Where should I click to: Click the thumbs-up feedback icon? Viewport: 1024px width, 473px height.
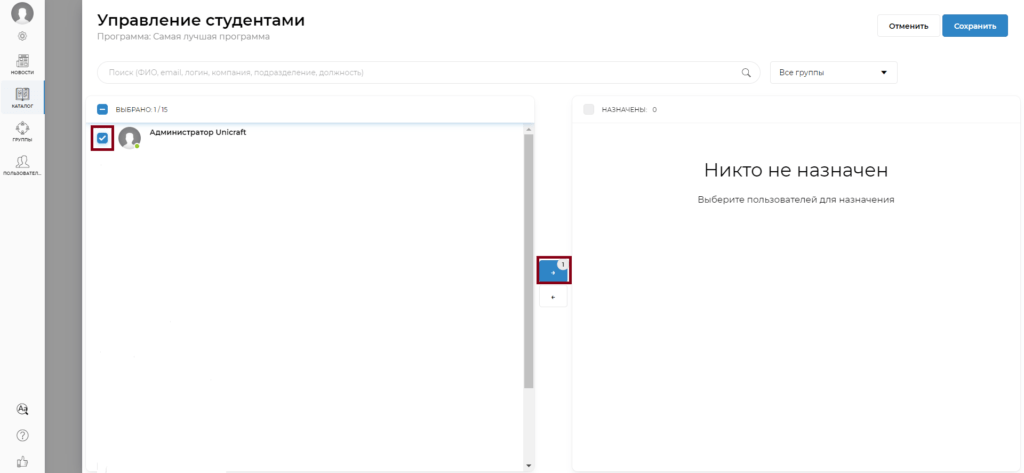point(22,462)
